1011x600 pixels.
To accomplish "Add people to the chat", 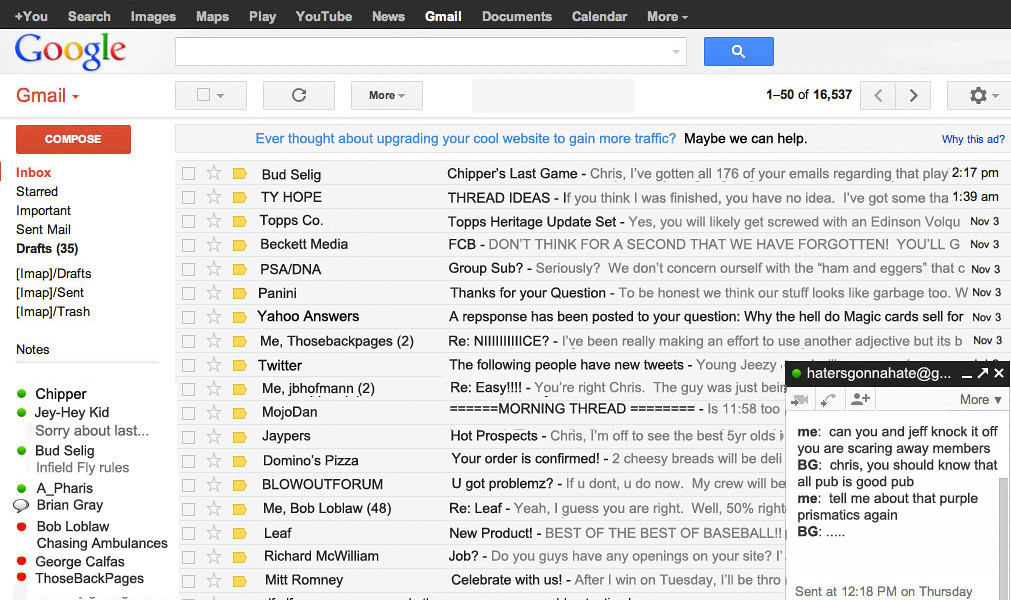I will pos(860,399).
